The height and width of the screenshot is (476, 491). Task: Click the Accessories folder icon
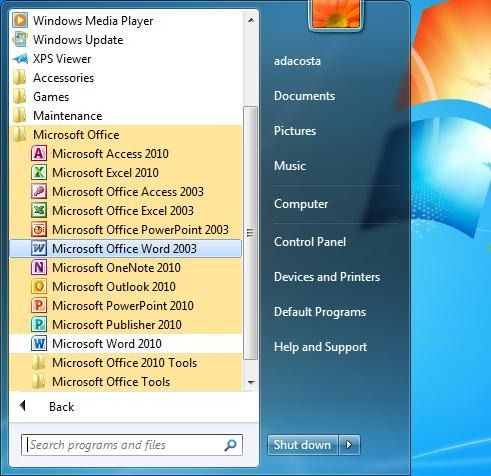19,78
